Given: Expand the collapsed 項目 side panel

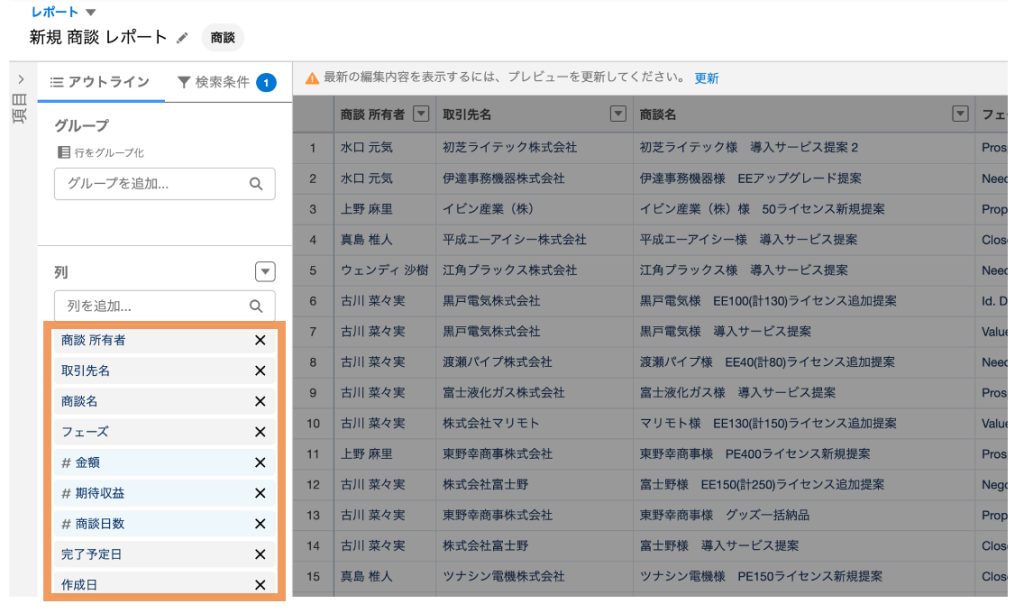Looking at the screenshot, I should [21, 79].
